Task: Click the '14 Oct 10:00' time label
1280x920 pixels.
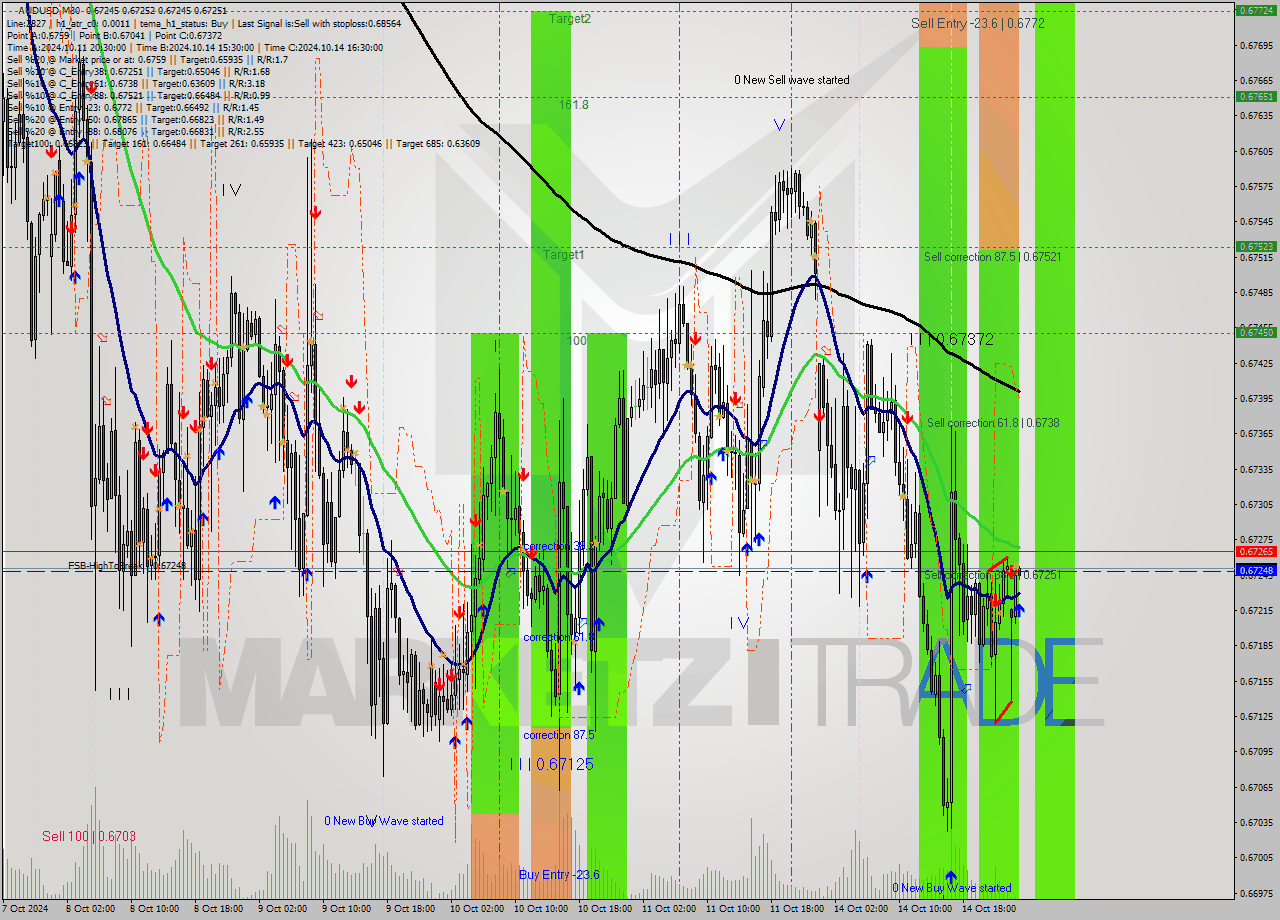Action: click(924, 909)
